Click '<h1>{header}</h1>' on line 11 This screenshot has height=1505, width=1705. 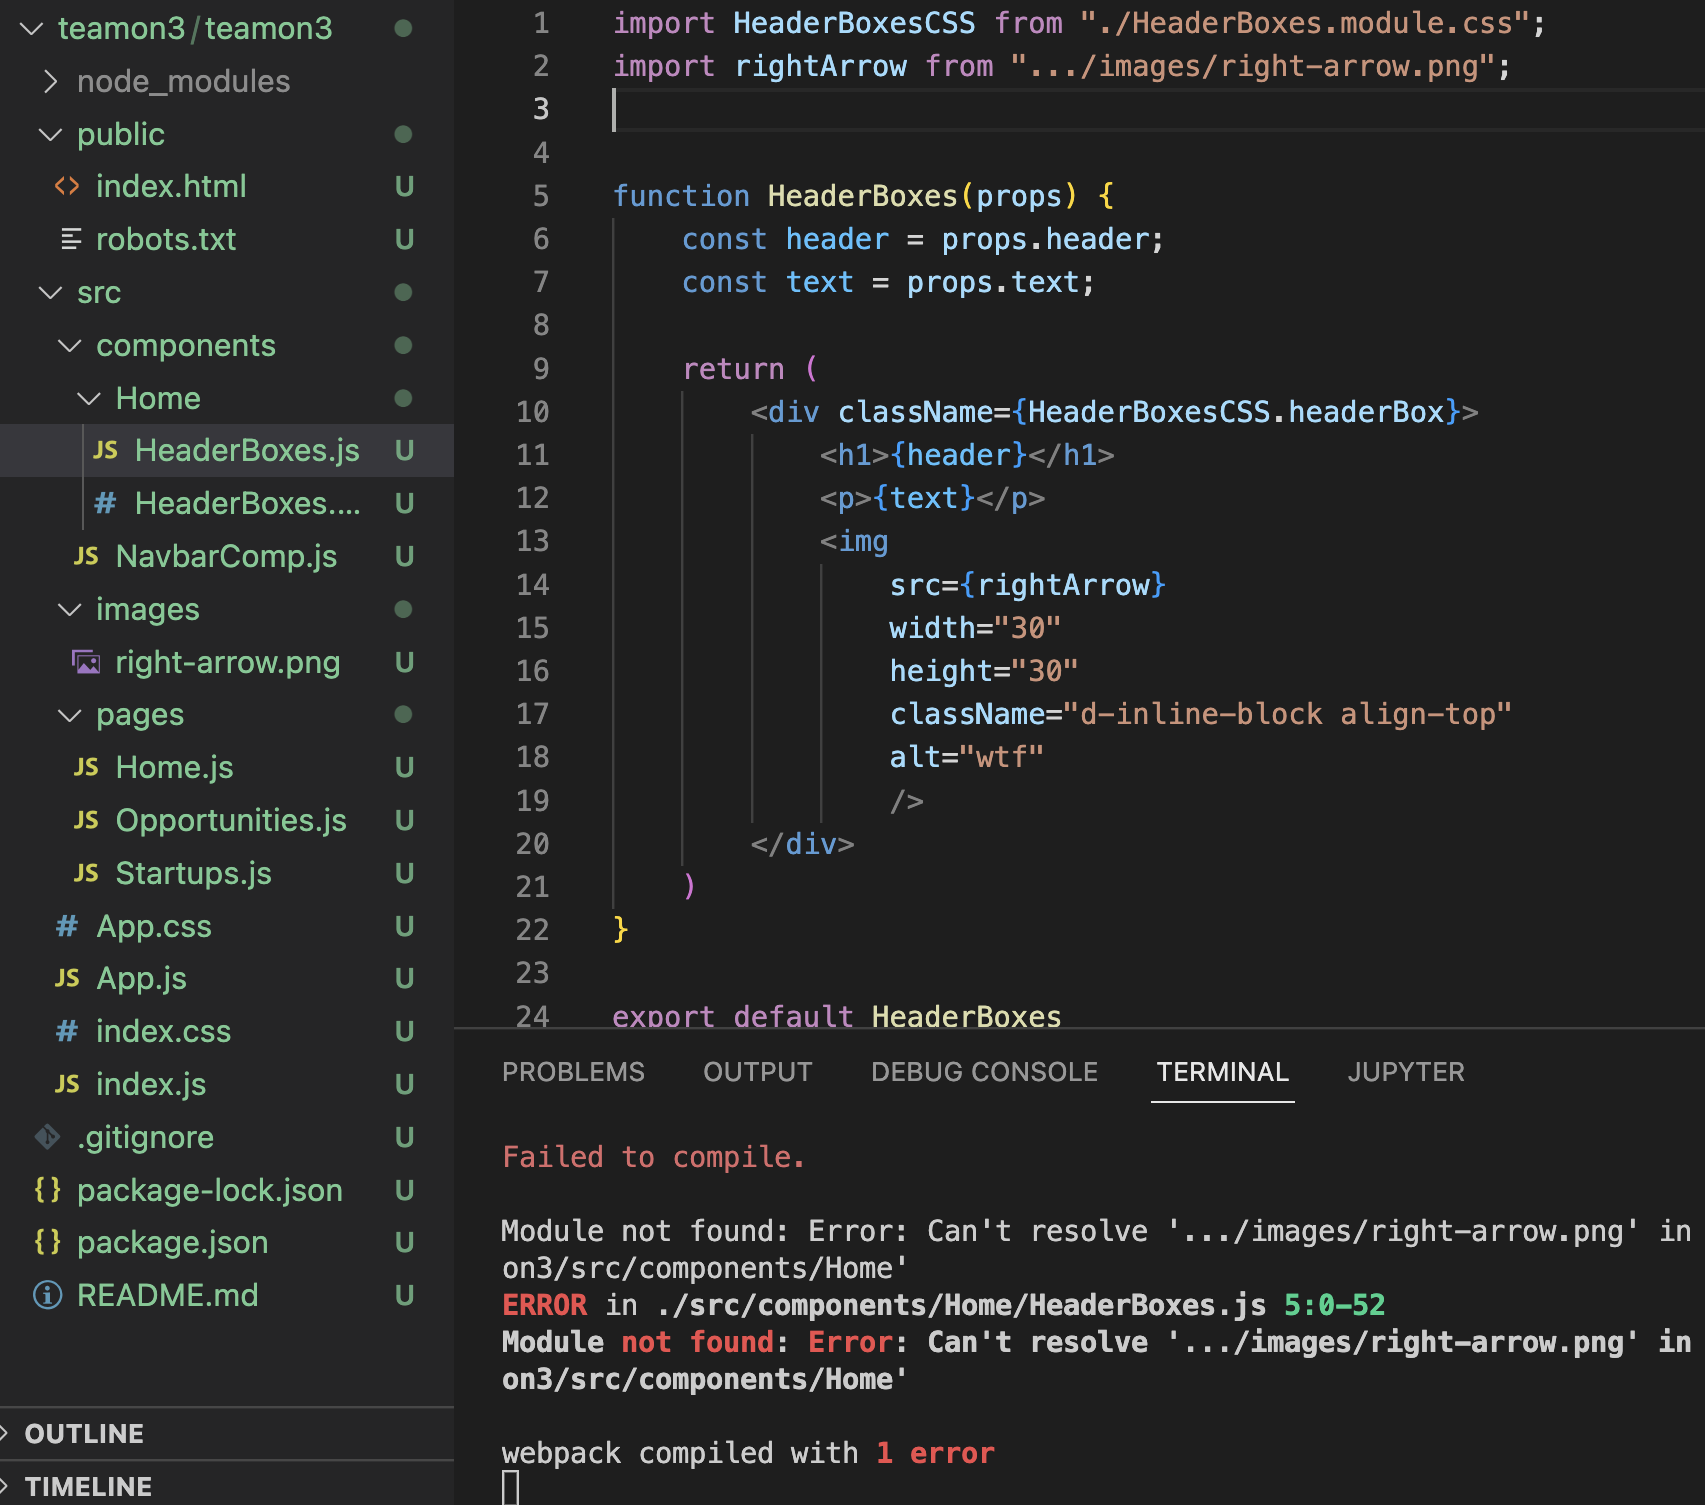click(967, 455)
